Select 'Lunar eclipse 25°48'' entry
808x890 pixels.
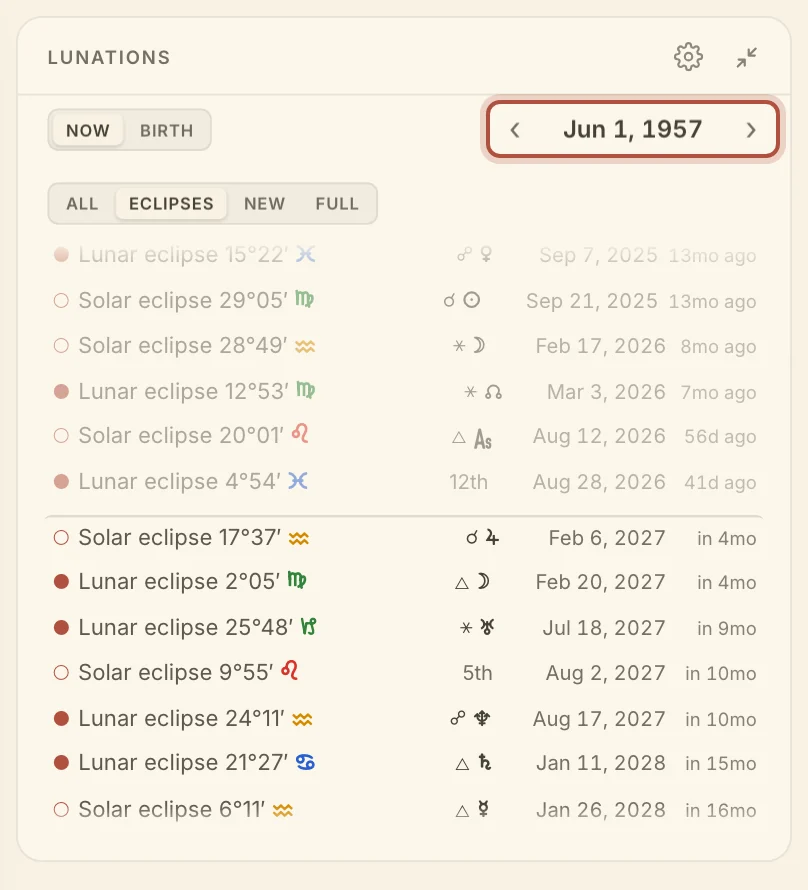[x=404, y=627]
